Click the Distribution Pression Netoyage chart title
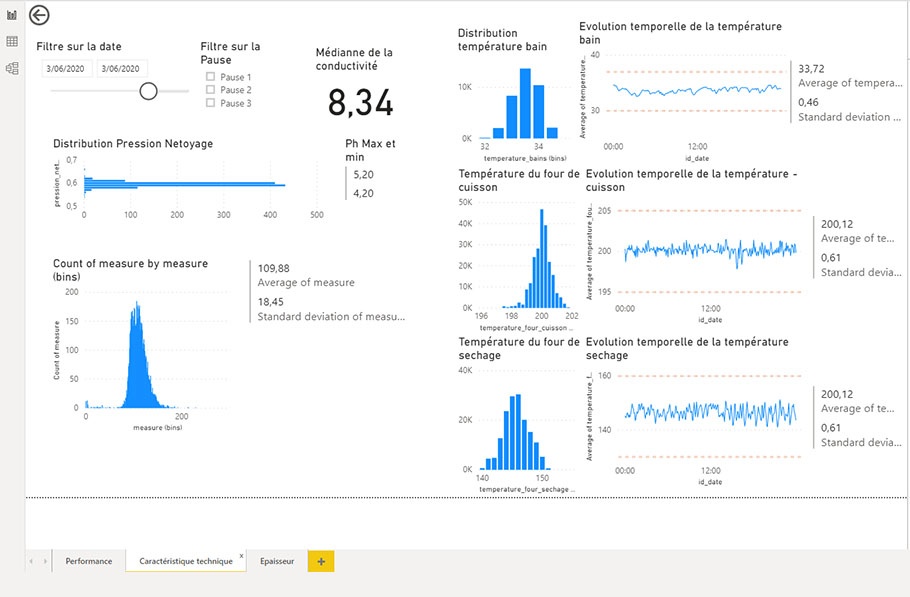910x597 pixels. pos(133,144)
